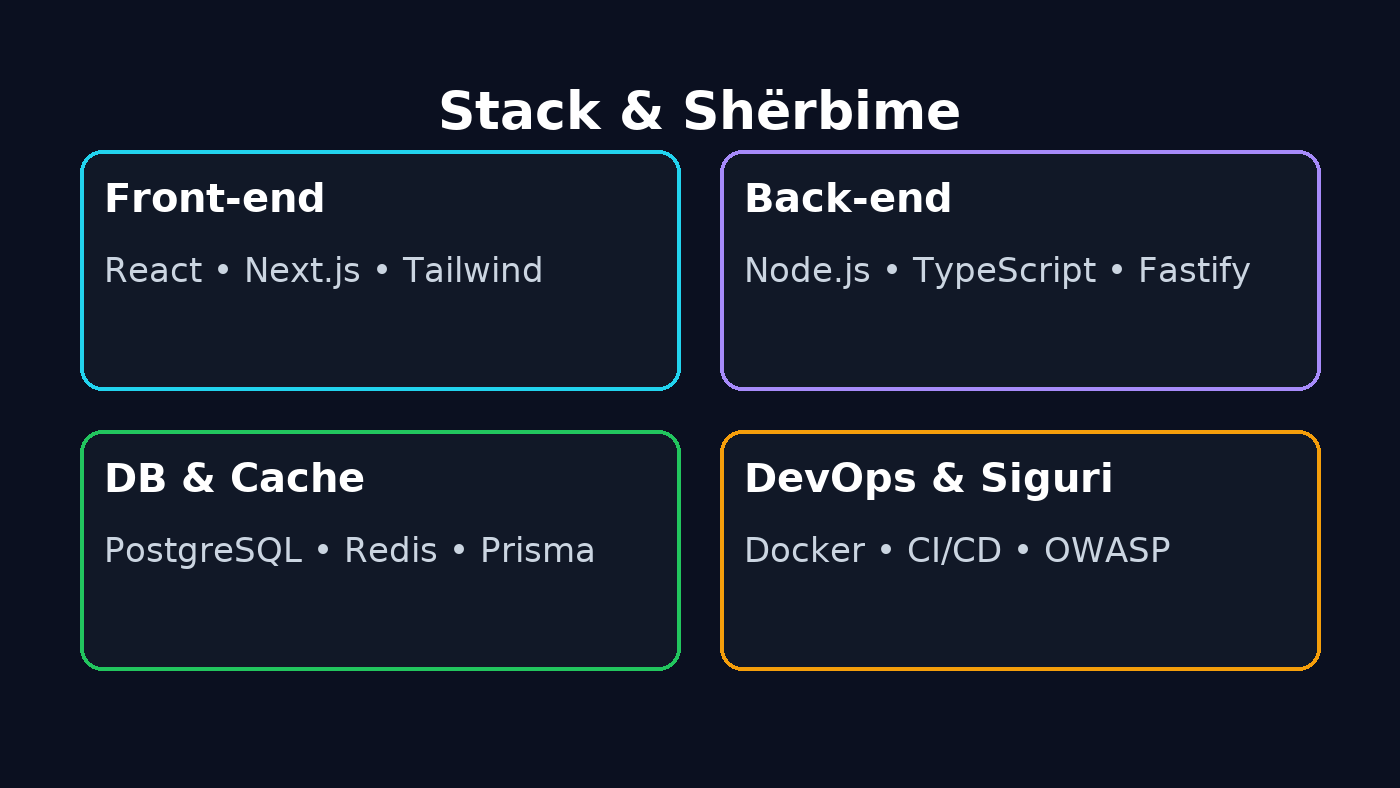Select "Prisma" in the DB & Cache card
Image resolution: width=1400 pixels, height=788 pixels.
tap(537, 550)
